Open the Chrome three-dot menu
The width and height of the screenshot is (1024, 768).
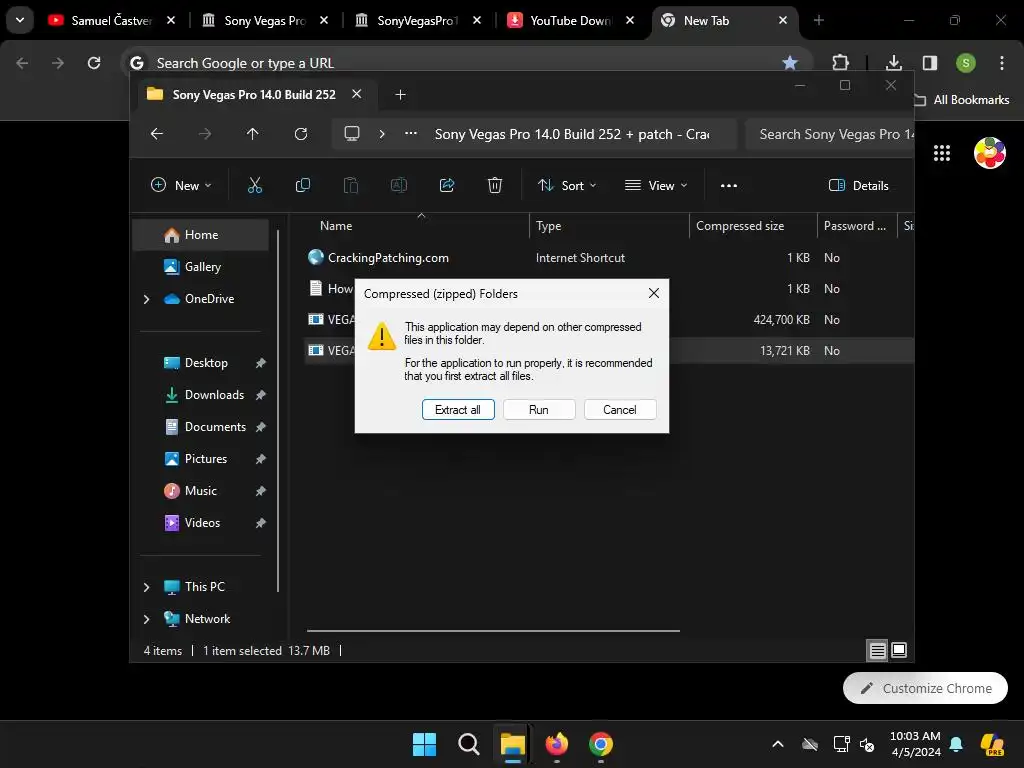point(1002,63)
